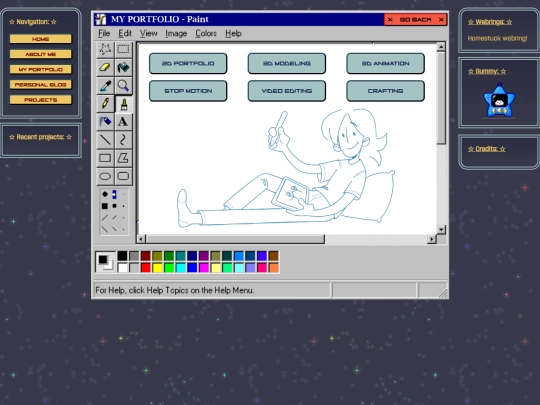Select the Pencil tool
This screenshot has width=540, height=405.
[x=105, y=104]
